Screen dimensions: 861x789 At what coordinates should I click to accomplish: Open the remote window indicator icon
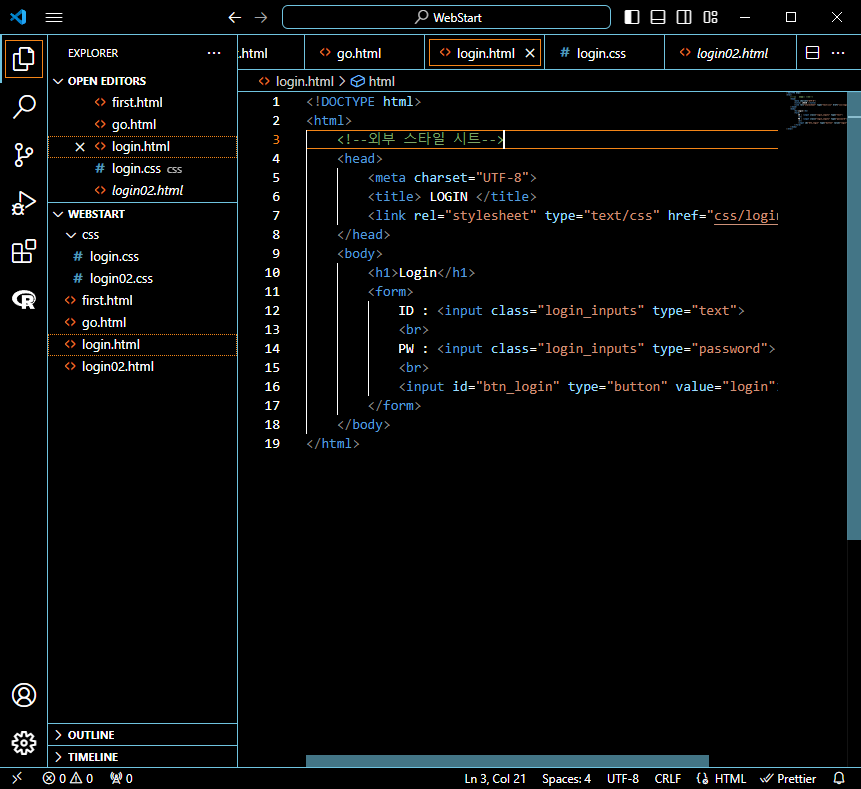(17, 778)
